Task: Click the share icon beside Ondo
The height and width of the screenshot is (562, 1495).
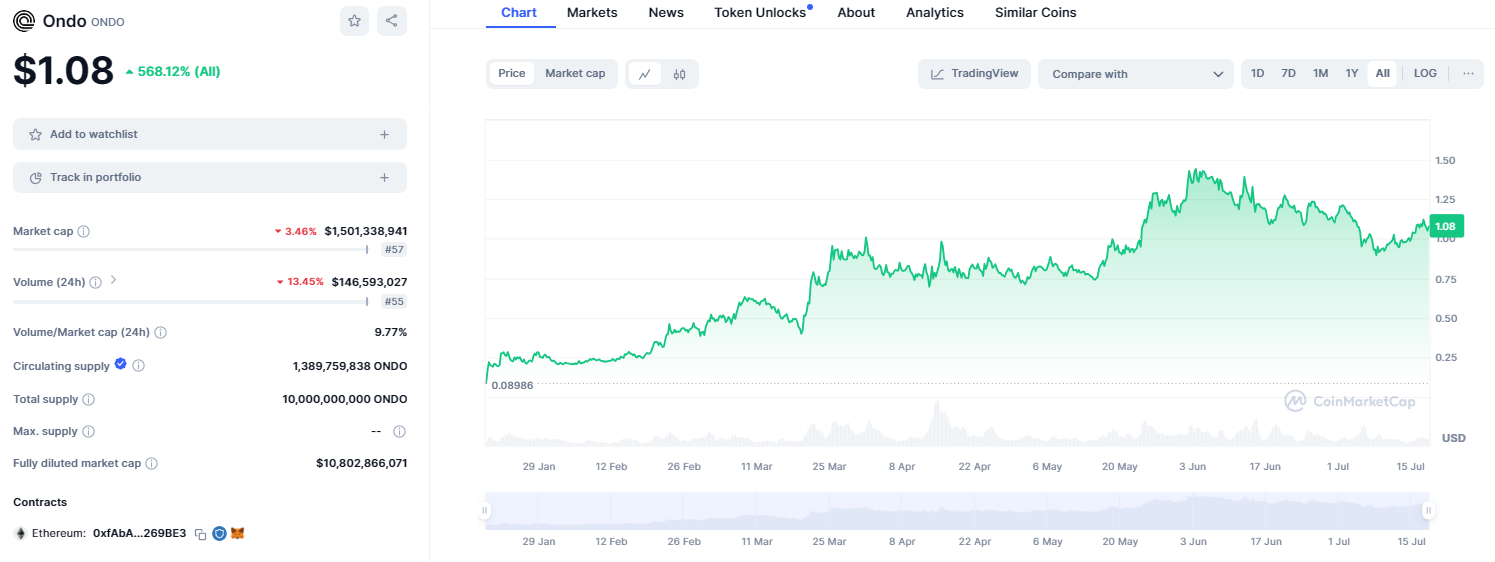Action: 392,20
